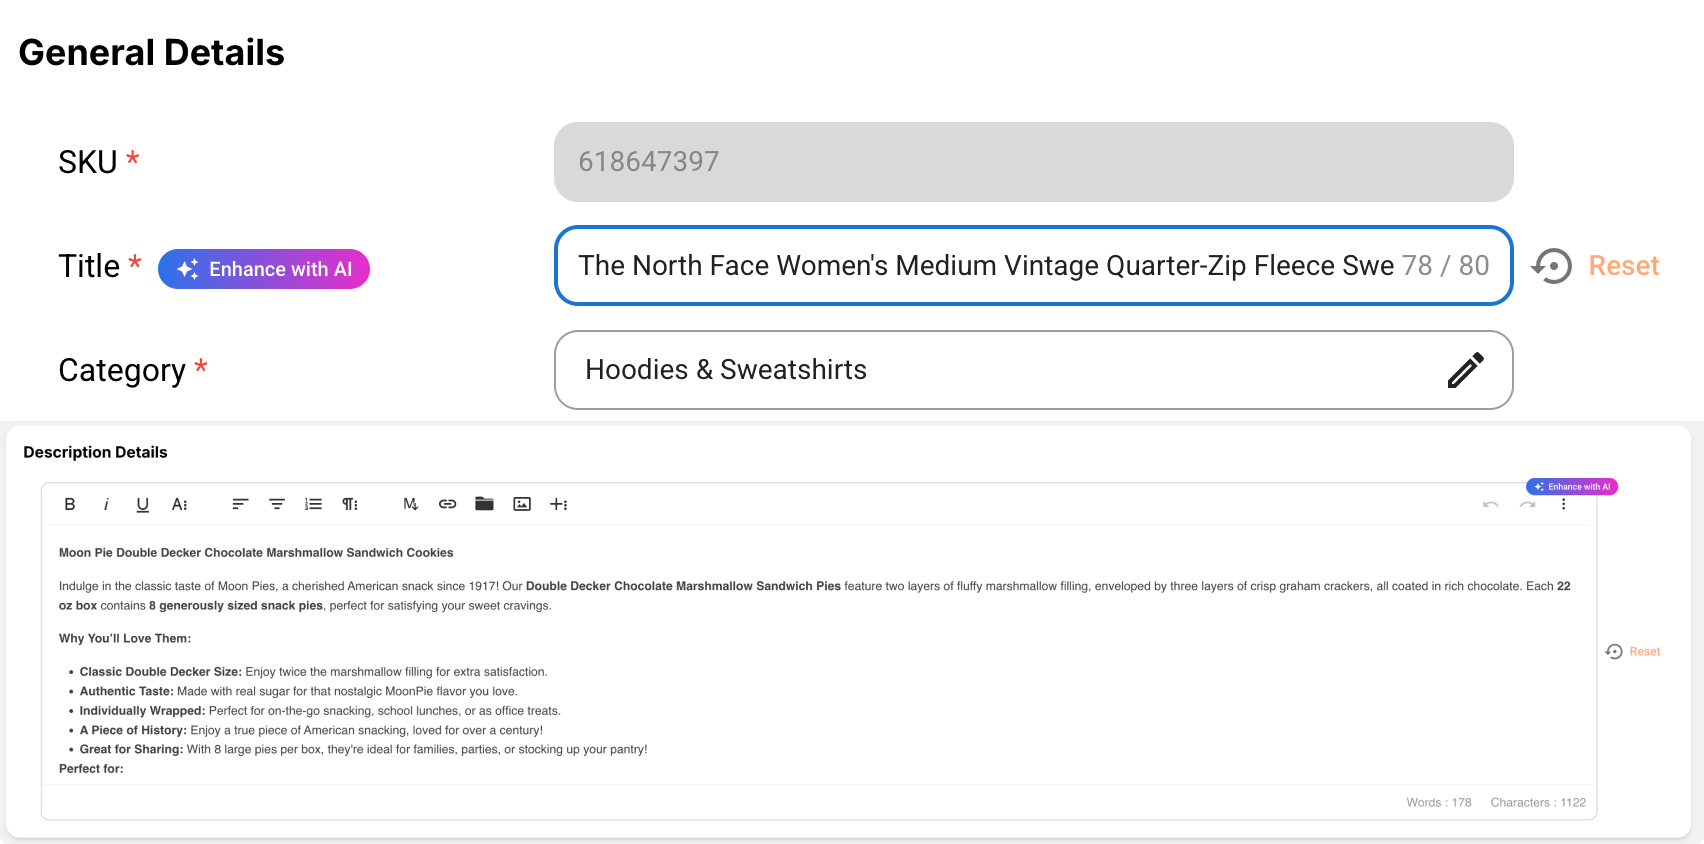Enhance title with AI

click(x=264, y=269)
